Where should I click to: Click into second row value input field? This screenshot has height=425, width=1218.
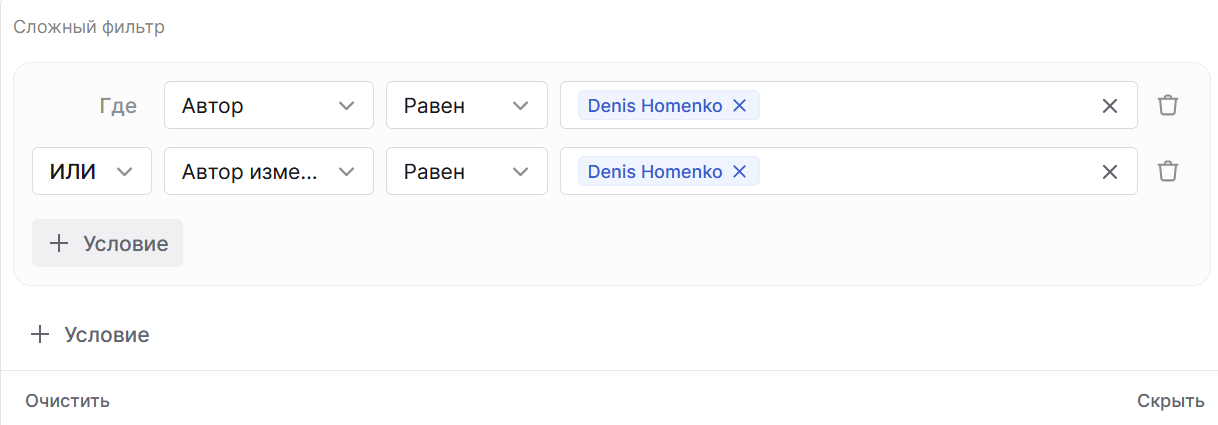coord(920,172)
